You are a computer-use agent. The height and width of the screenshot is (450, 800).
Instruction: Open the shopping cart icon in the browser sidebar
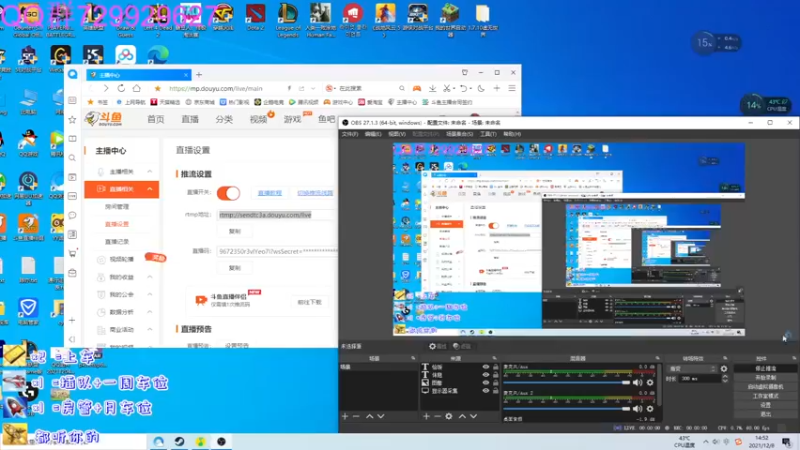[72, 254]
